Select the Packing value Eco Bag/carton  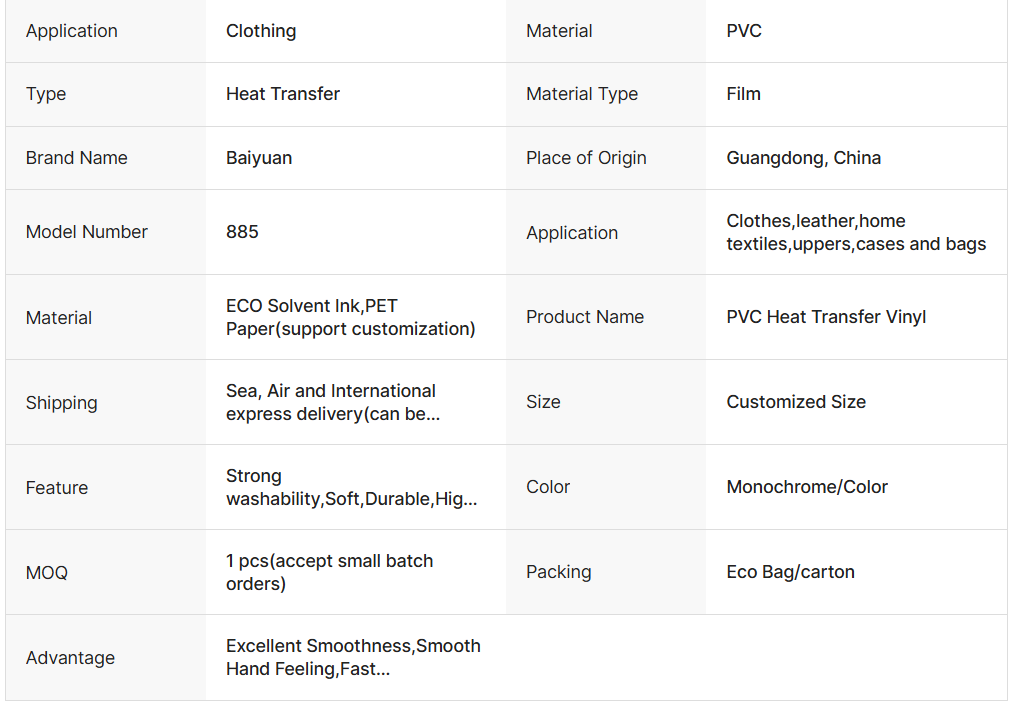point(790,572)
